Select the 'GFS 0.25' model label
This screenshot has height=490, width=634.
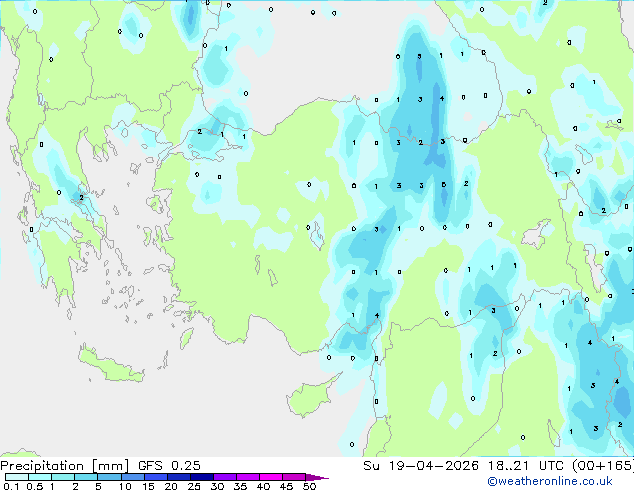pyautogui.click(x=169, y=466)
